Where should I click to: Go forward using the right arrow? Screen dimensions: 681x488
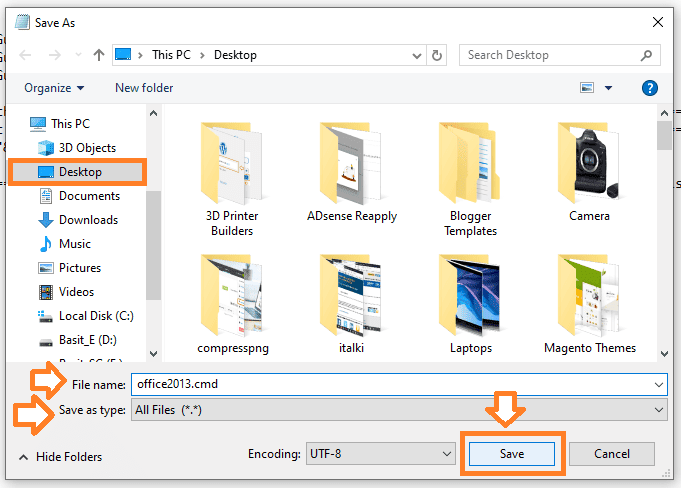pos(54,55)
